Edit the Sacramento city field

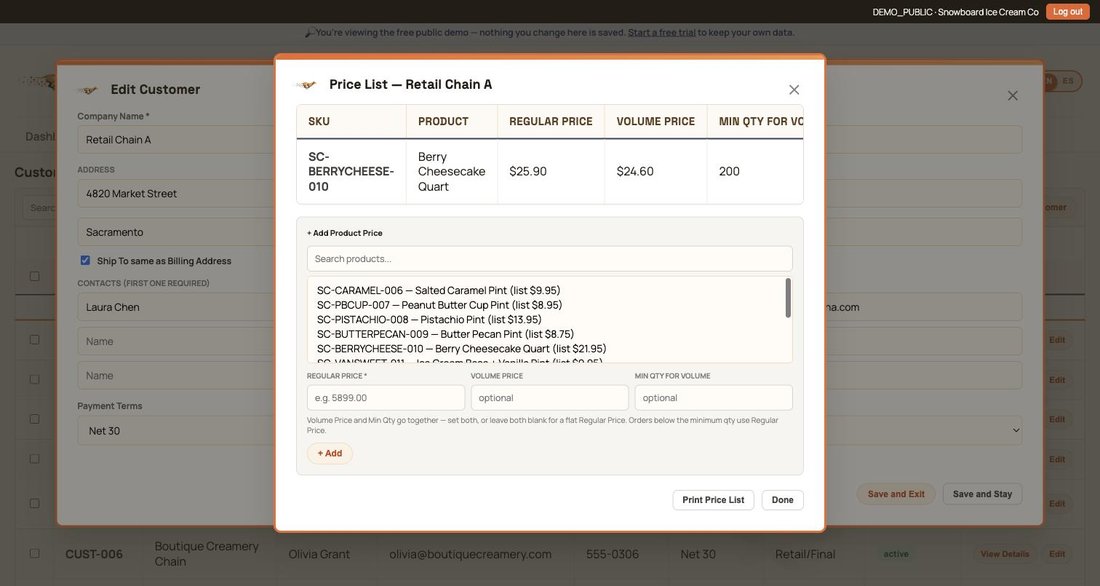(175, 232)
